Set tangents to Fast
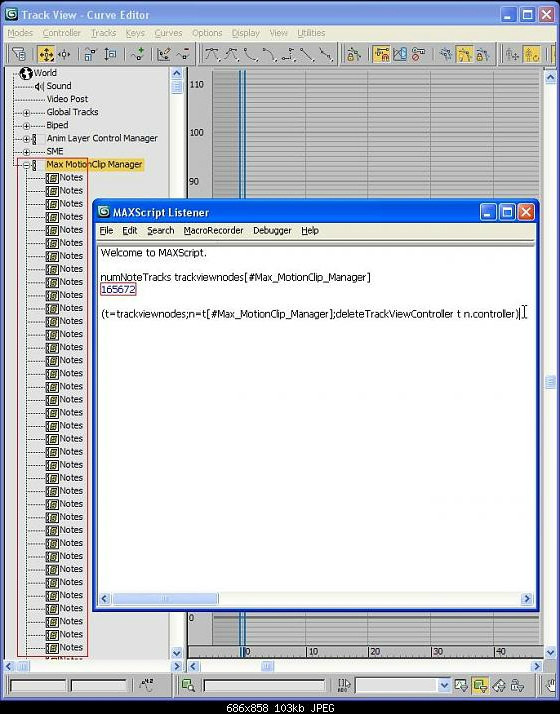 pos(250,55)
